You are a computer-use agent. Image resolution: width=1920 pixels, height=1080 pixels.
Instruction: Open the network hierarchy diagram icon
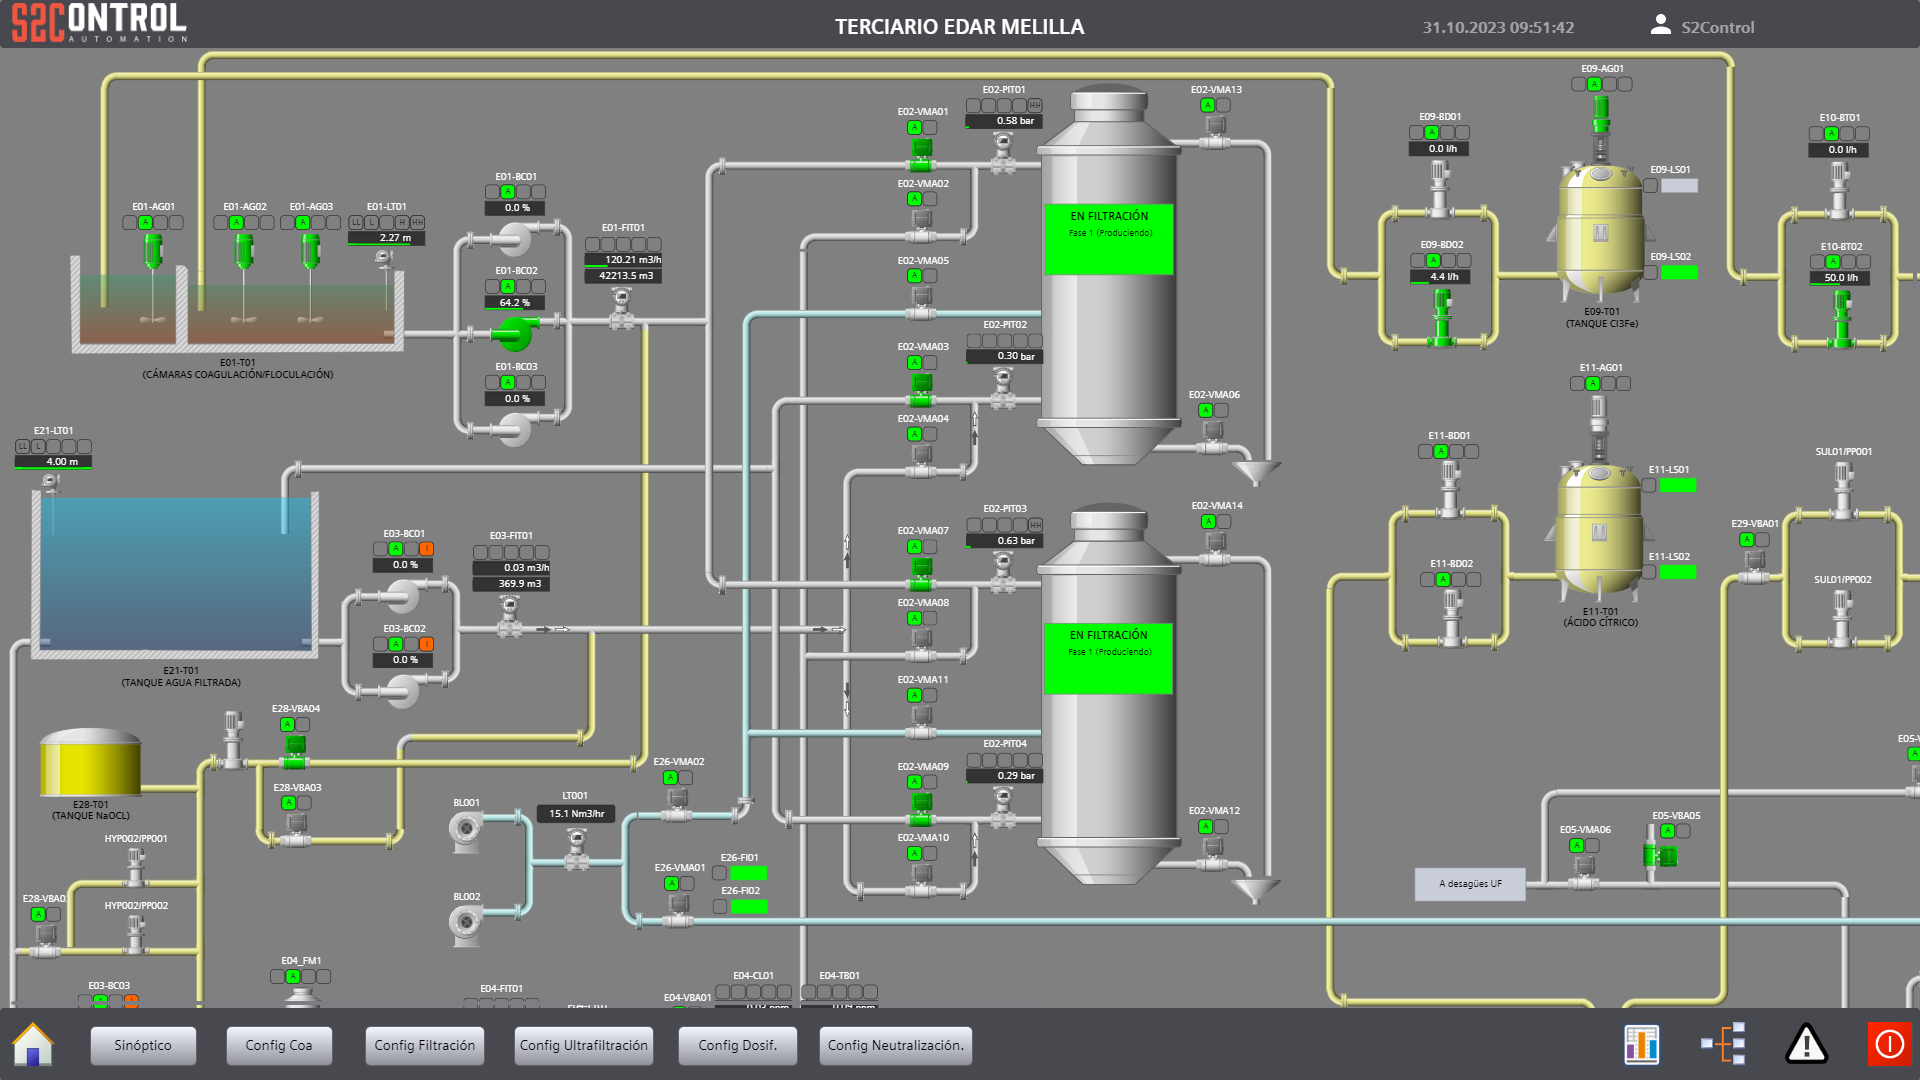point(1724,1044)
